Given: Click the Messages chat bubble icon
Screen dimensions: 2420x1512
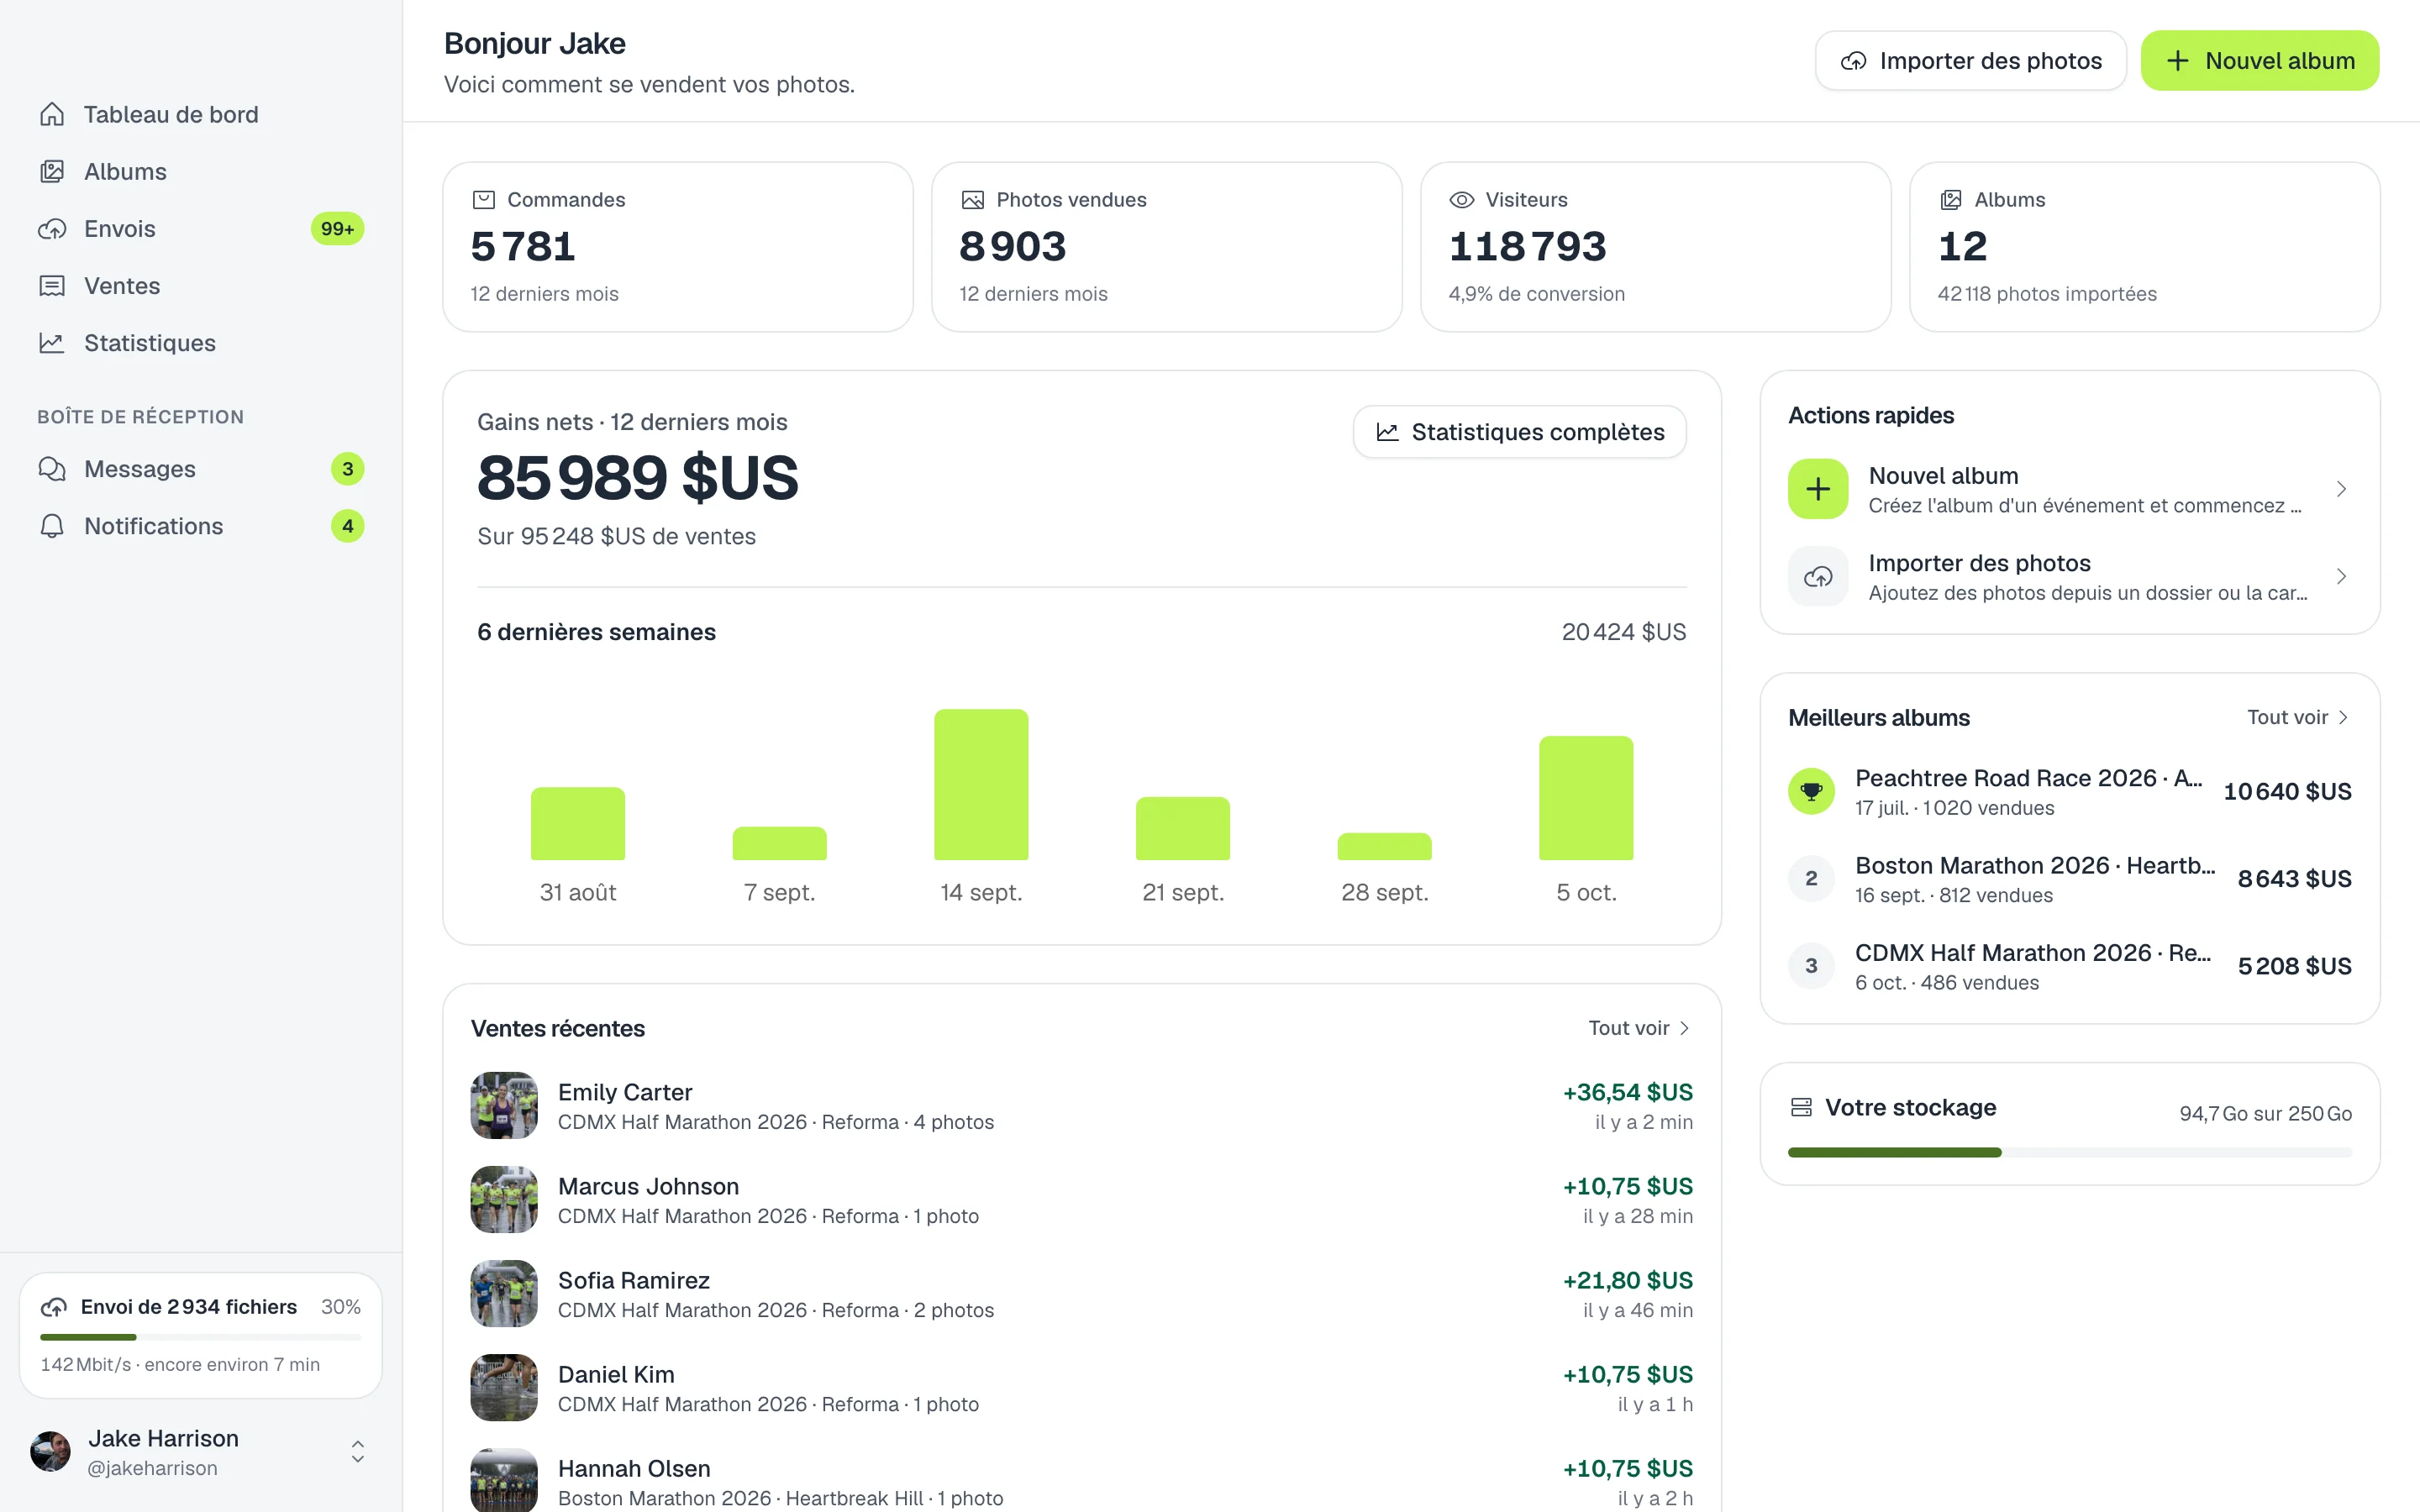Looking at the screenshot, I should coord(52,469).
